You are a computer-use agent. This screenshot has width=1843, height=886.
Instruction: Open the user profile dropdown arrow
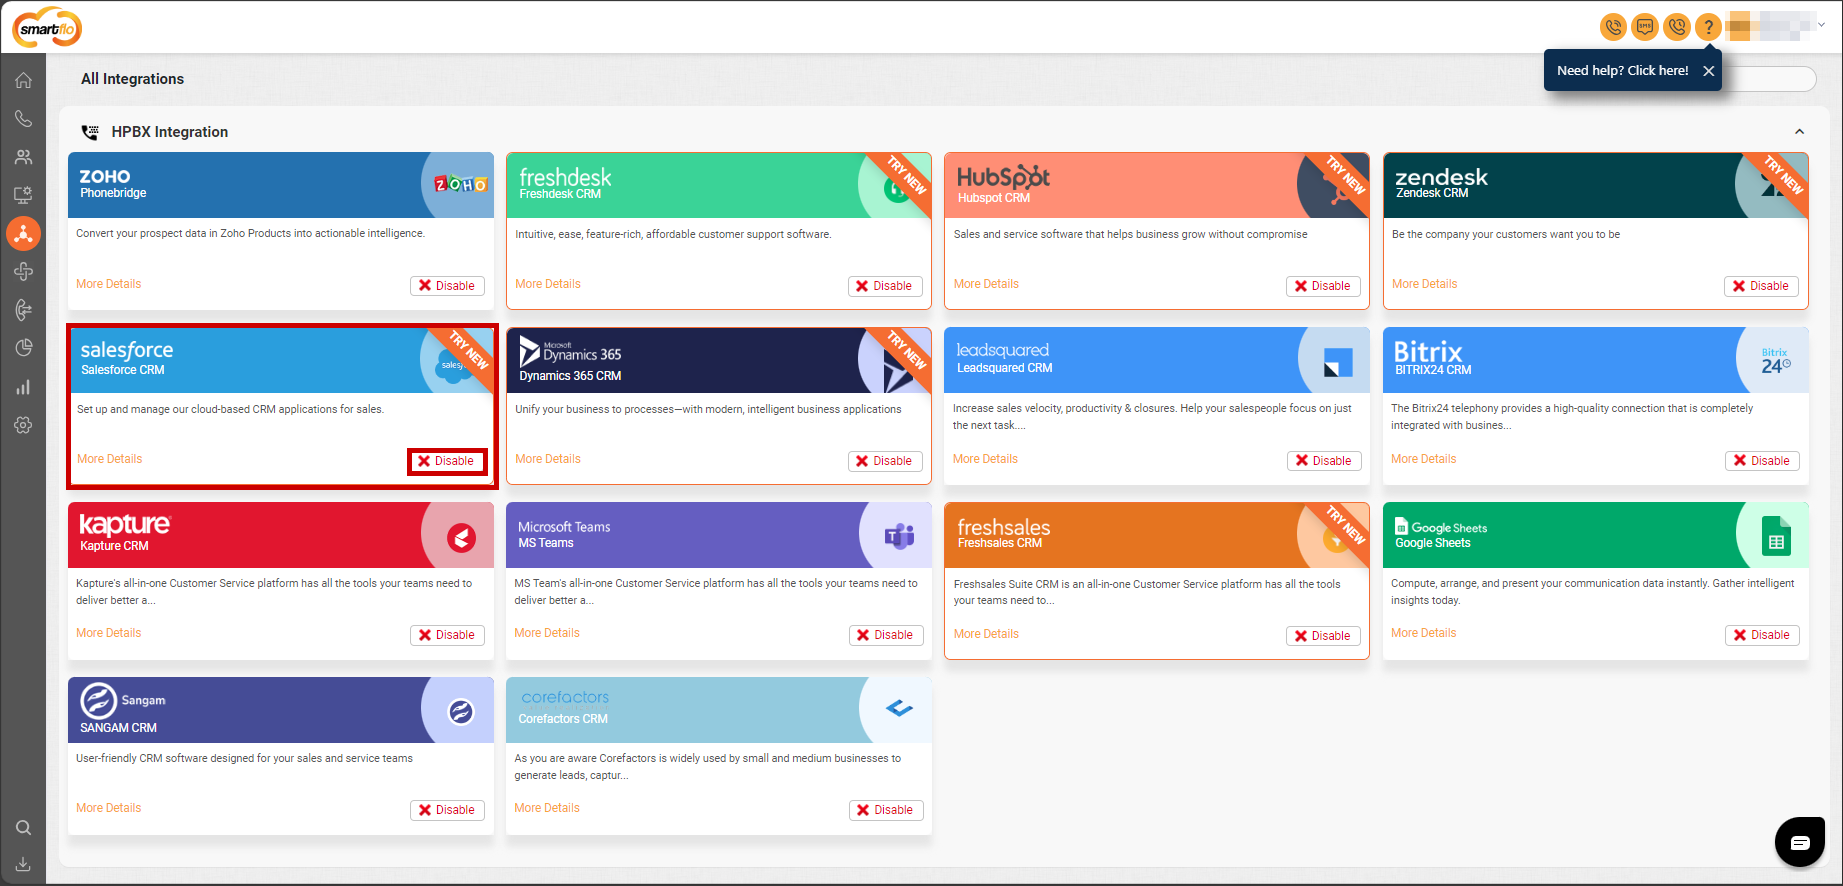[x=1821, y=25]
